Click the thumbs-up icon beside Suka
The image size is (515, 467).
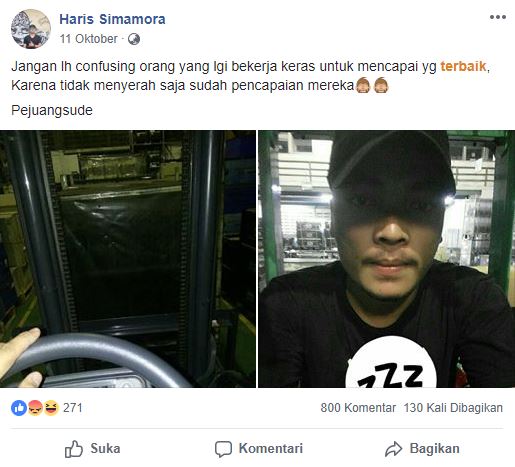(x=74, y=449)
